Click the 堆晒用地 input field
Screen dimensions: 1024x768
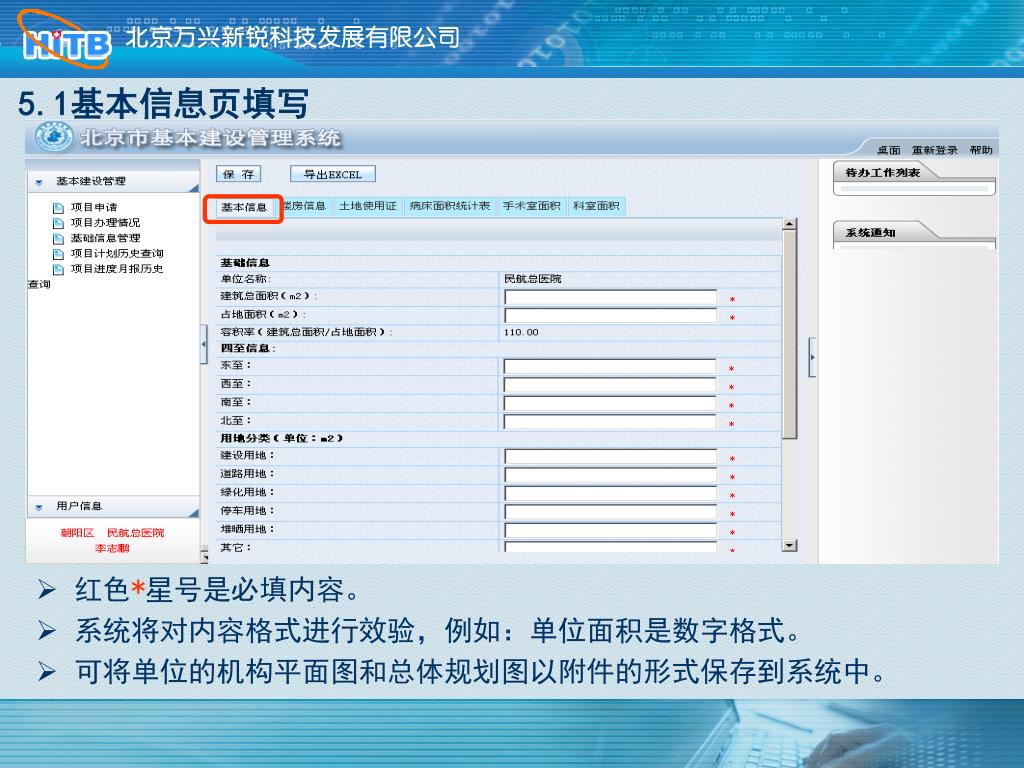(x=610, y=530)
